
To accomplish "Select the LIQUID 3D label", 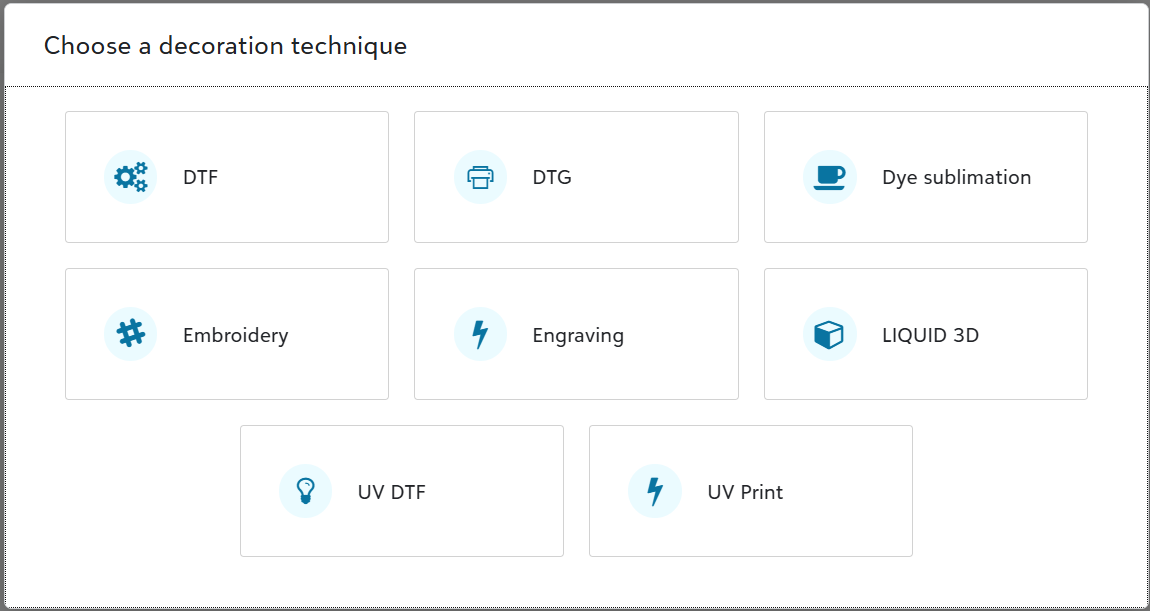I will pyautogui.click(x=930, y=335).
